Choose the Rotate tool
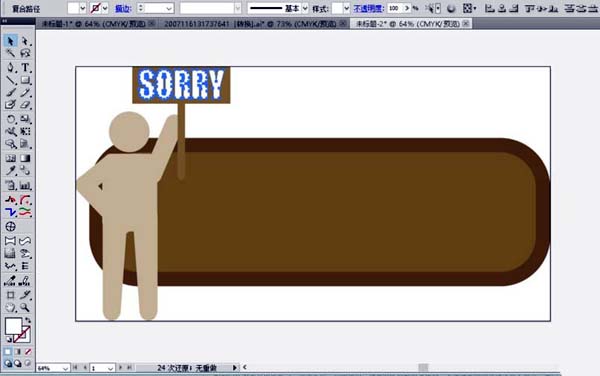Viewport: 600px width, 376px height. coord(10,119)
